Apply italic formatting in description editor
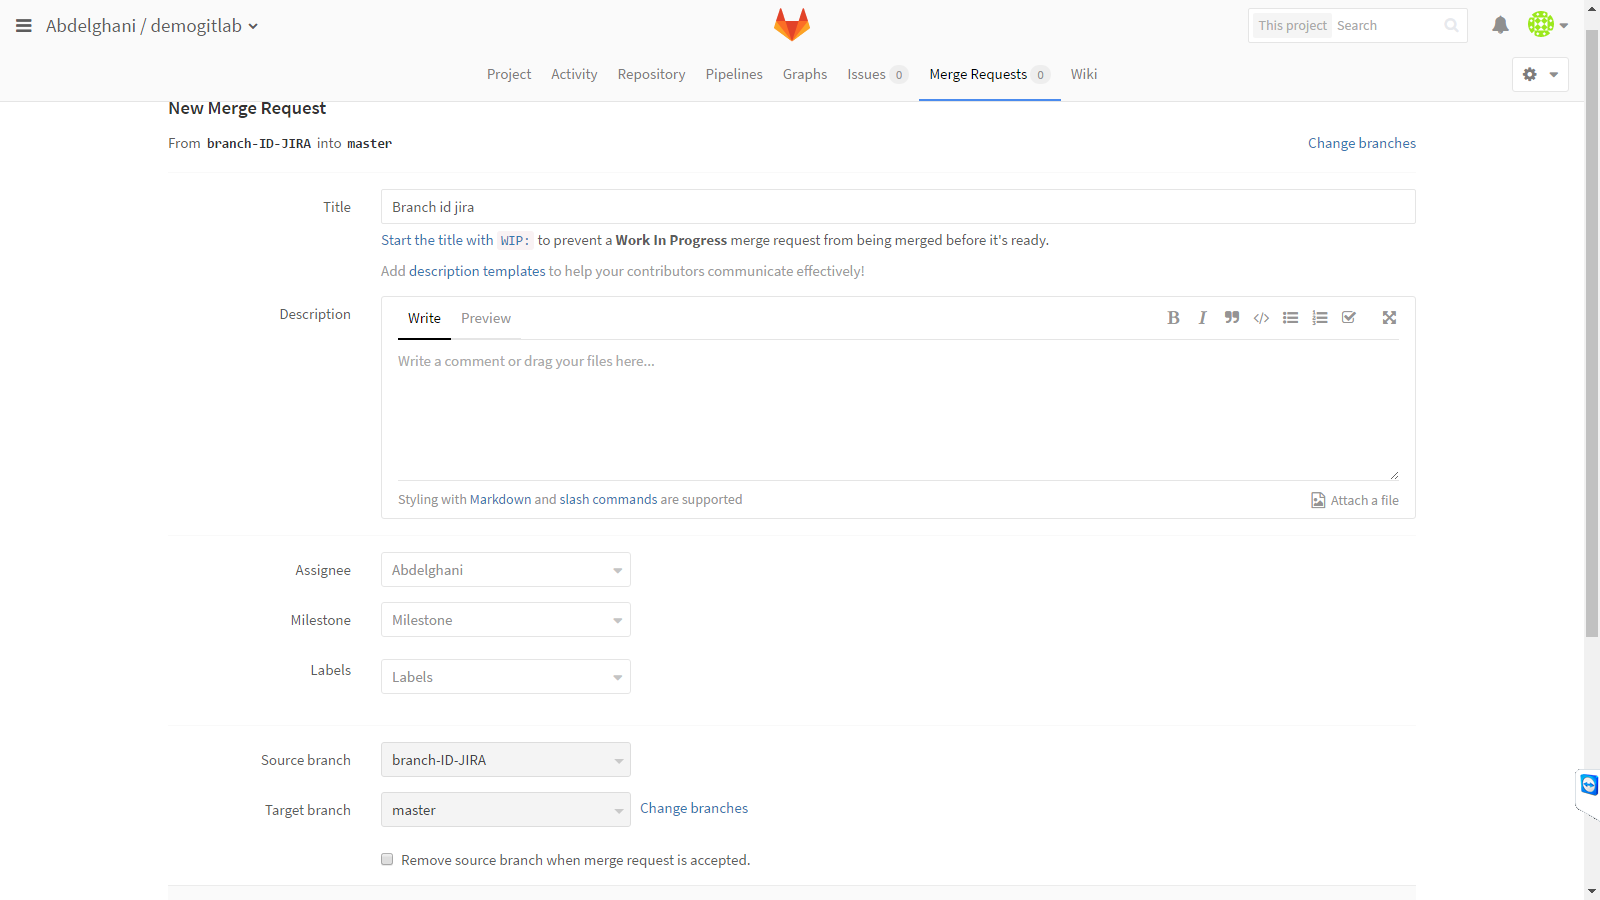Image resolution: width=1600 pixels, height=900 pixels. pos(1201,318)
